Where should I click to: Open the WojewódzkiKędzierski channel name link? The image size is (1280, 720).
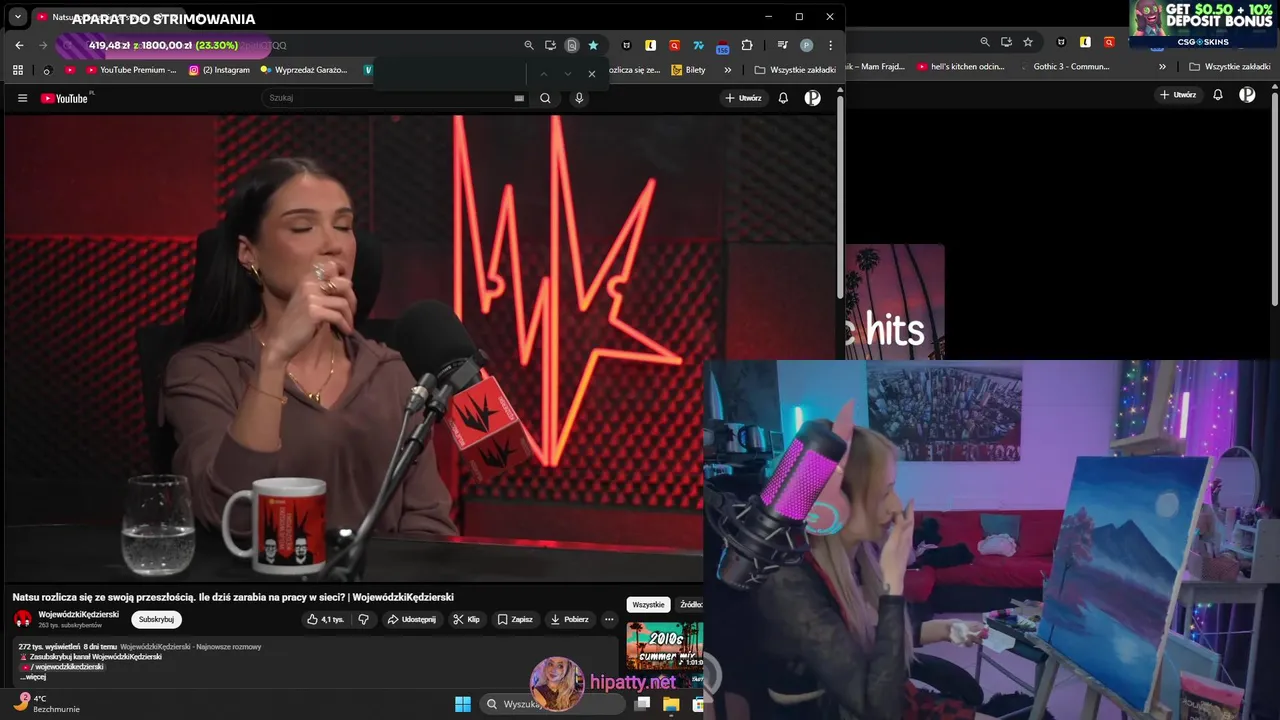click(78, 614)
